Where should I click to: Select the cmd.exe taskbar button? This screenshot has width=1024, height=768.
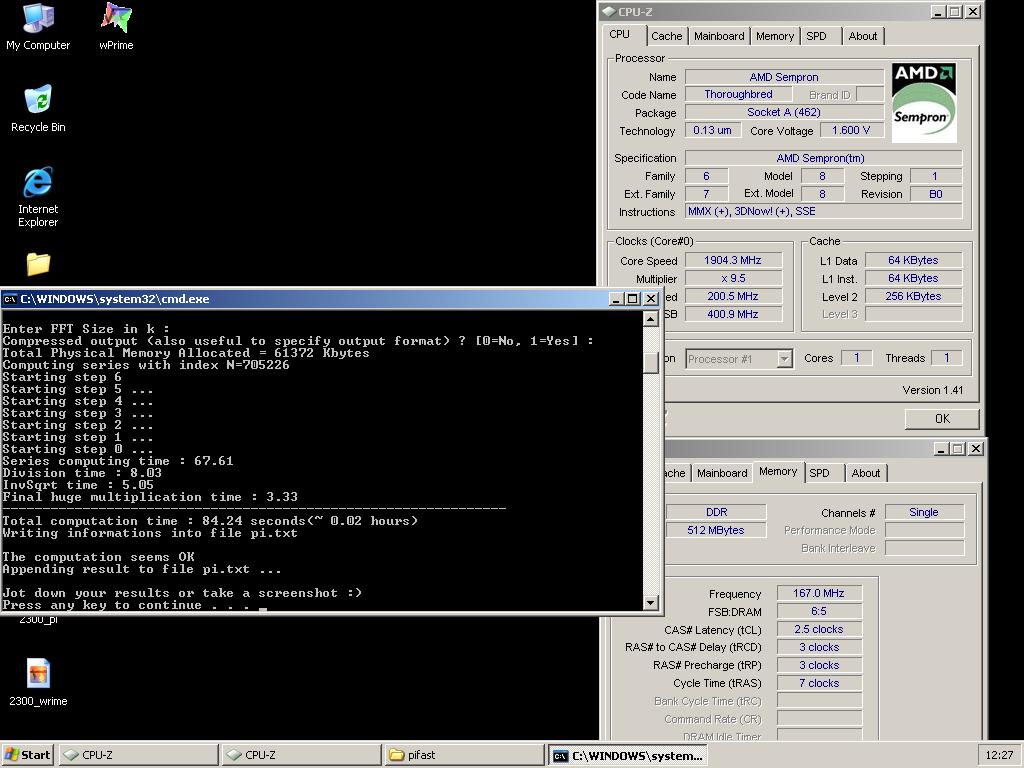click(x=628, y=755)
